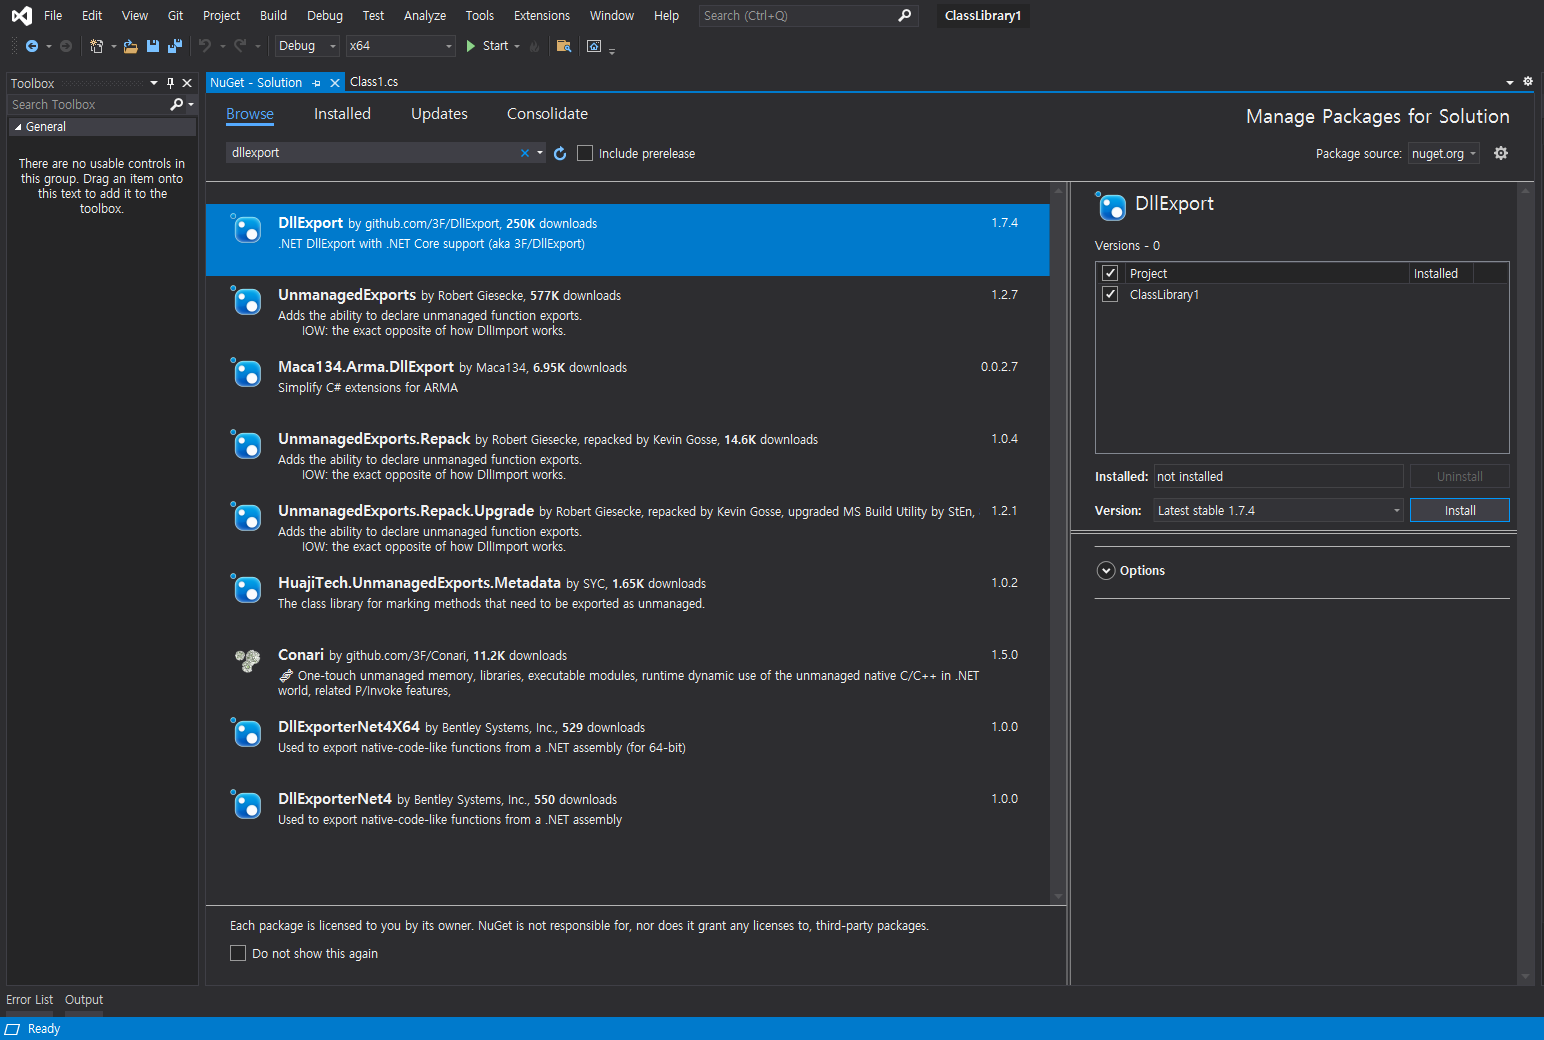Click the Conari package icon
The width and height of the screenshot is (1544, 1040).
point(247,660)
